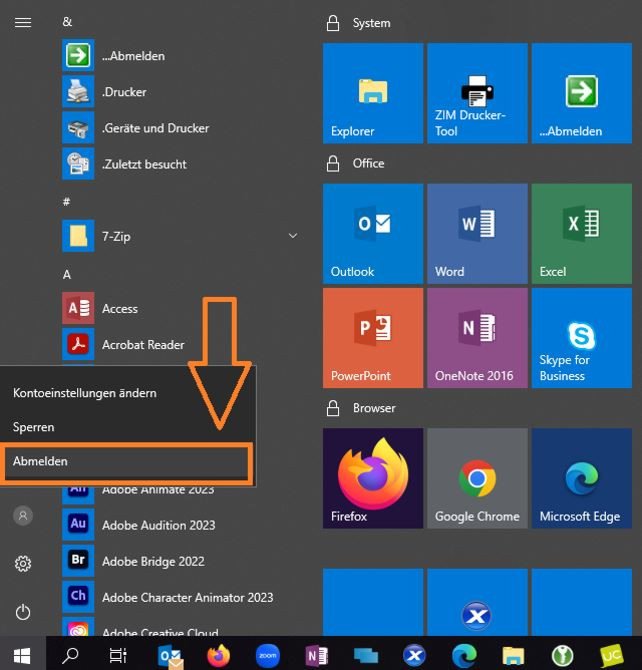
Task: Open .Geräte und Drucker entry
Action: (x=182, y=128)
